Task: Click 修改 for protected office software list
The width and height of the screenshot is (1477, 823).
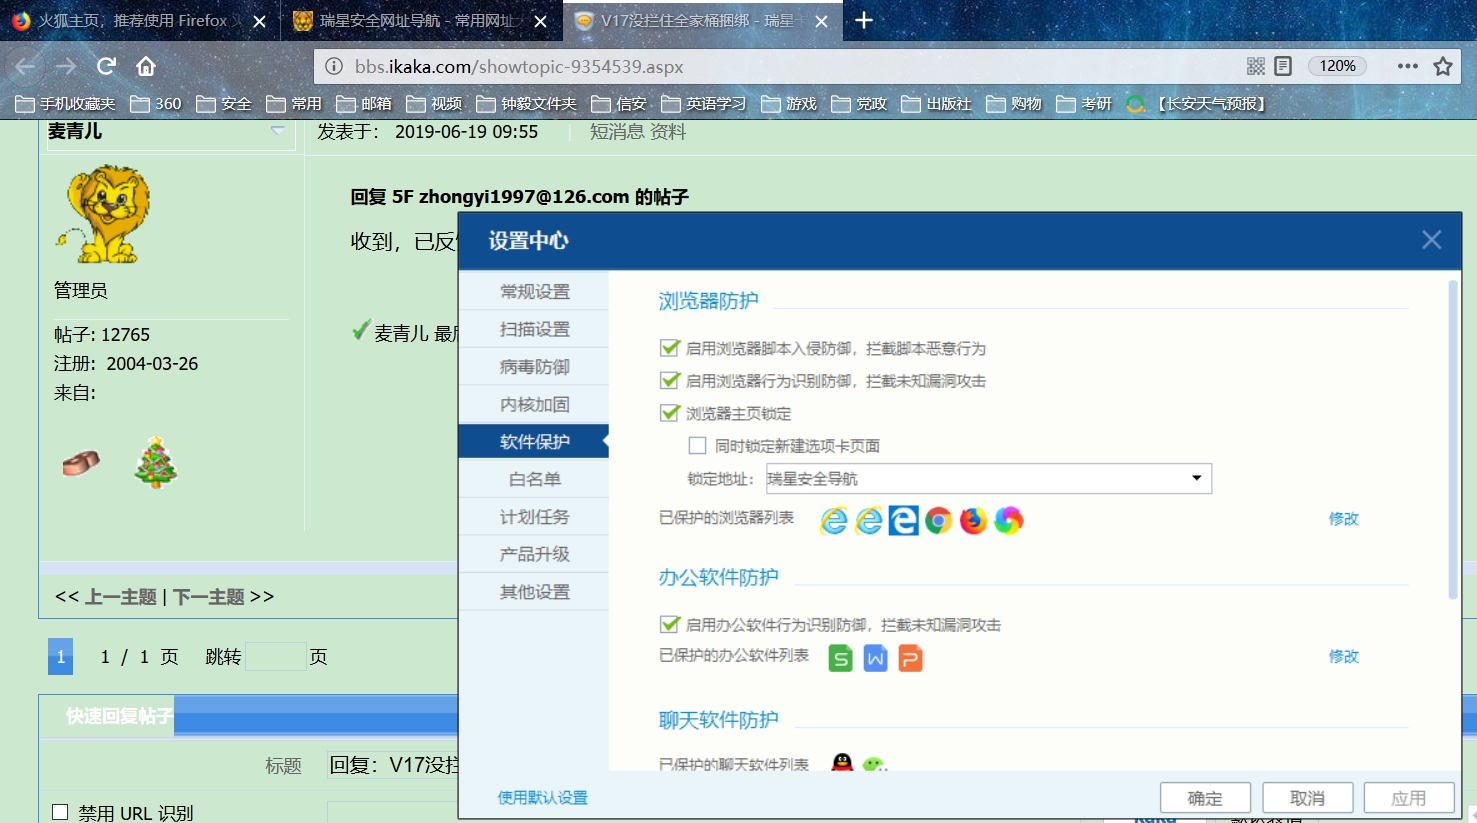Action: (x=1343, y=656)
